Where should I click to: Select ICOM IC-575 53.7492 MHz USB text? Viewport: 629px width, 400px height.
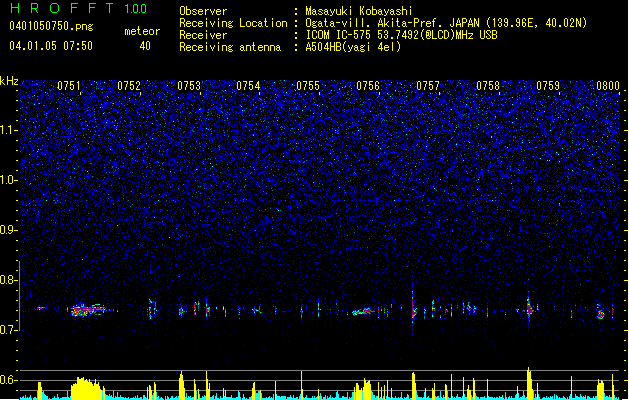coord(402,35)
